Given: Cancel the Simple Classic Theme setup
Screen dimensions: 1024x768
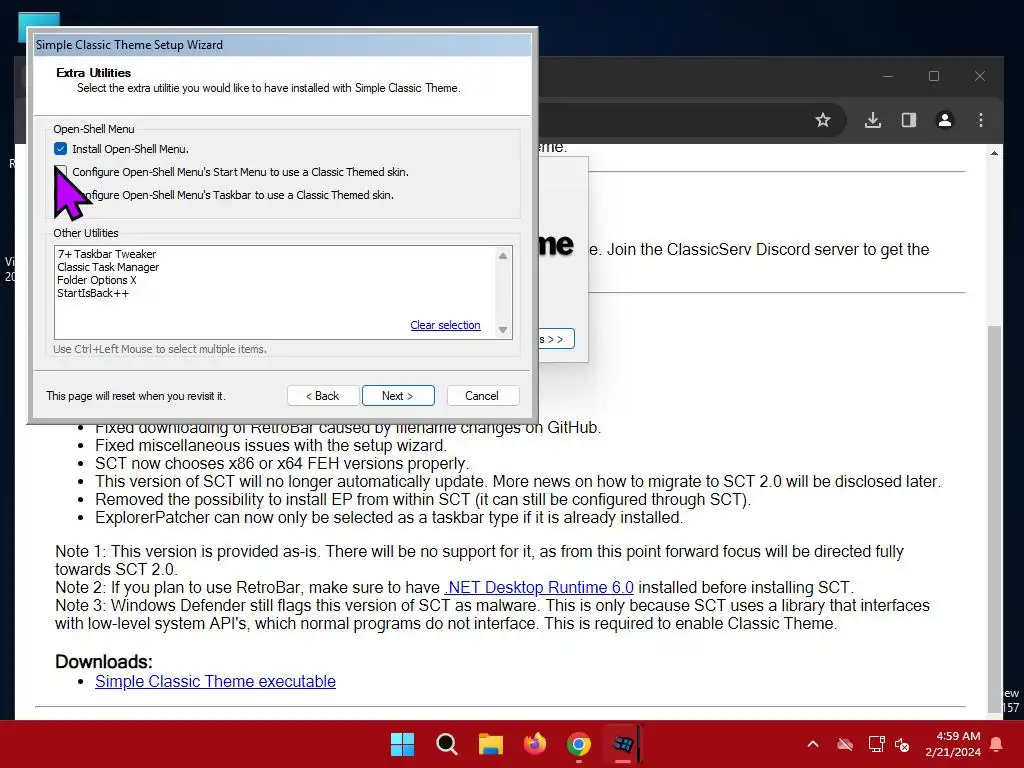Looking at the screenshot, I should pos(482,396).
